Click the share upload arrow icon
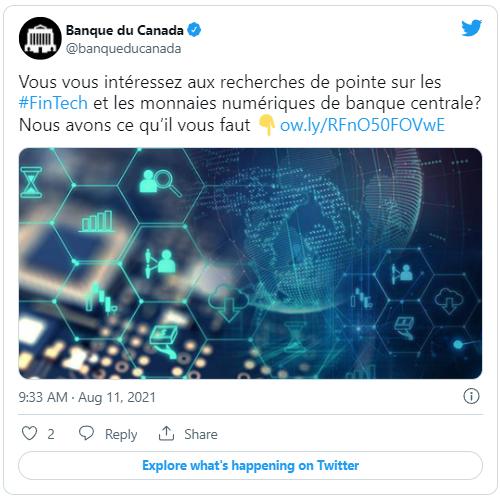 pos(166,433)
